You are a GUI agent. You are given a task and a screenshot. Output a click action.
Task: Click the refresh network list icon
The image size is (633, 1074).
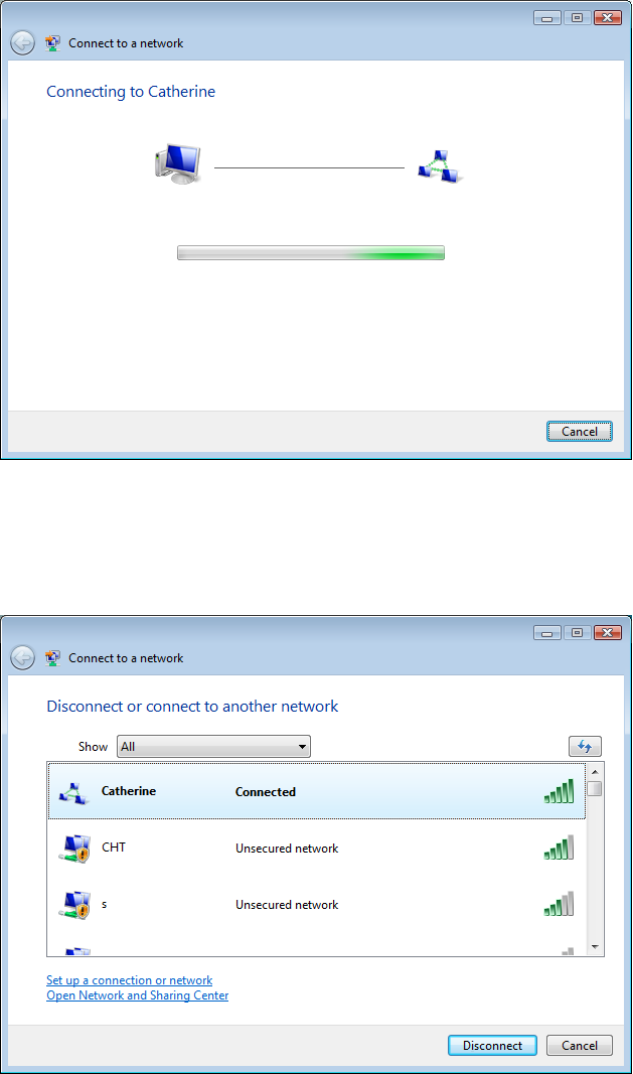click(584, 746)
